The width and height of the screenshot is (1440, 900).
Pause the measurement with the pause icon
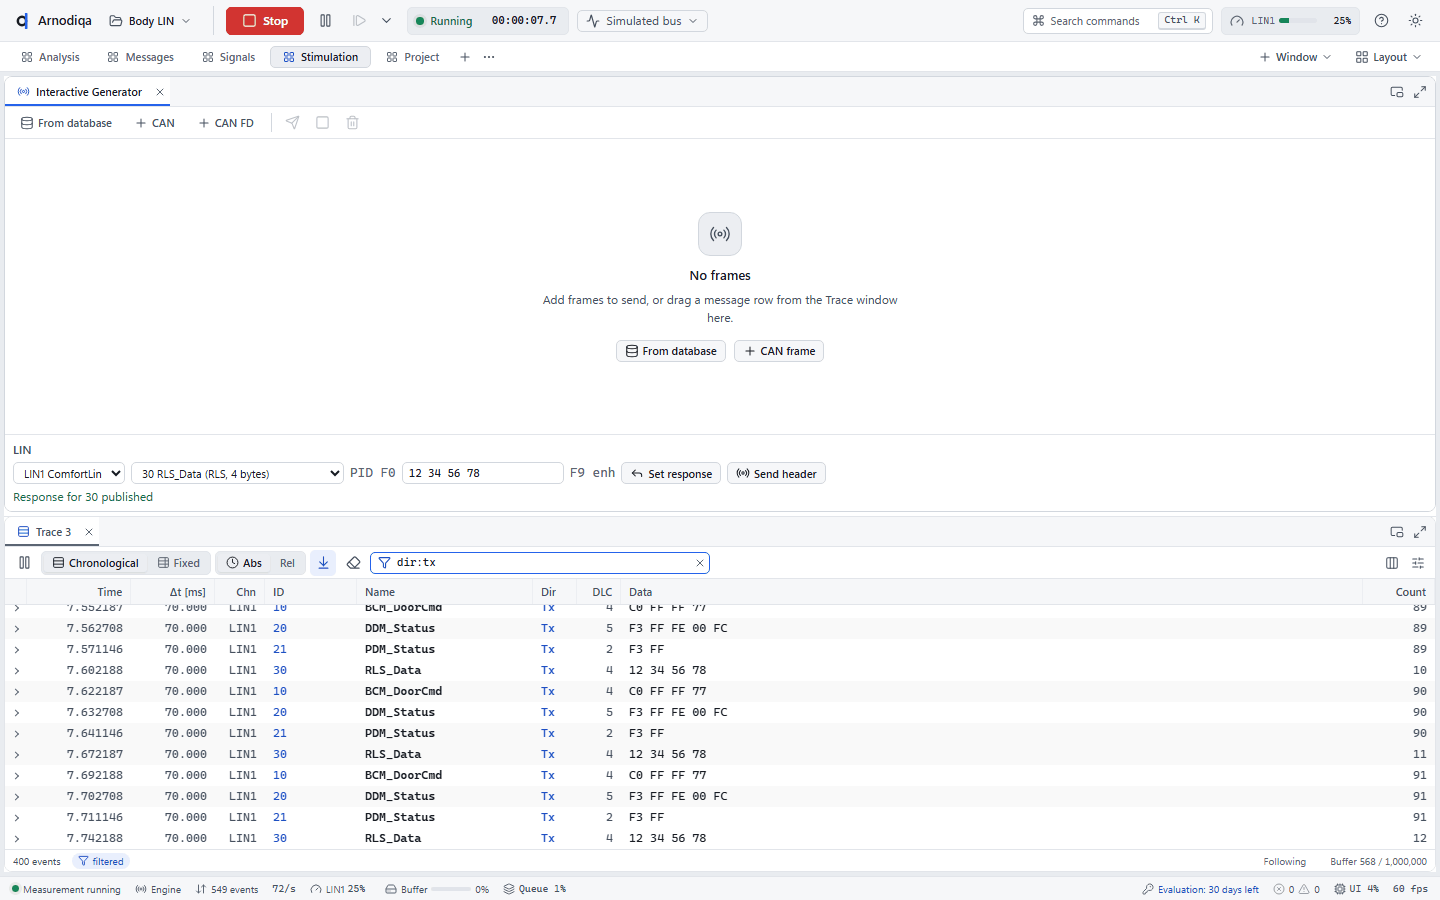[325, 21]
